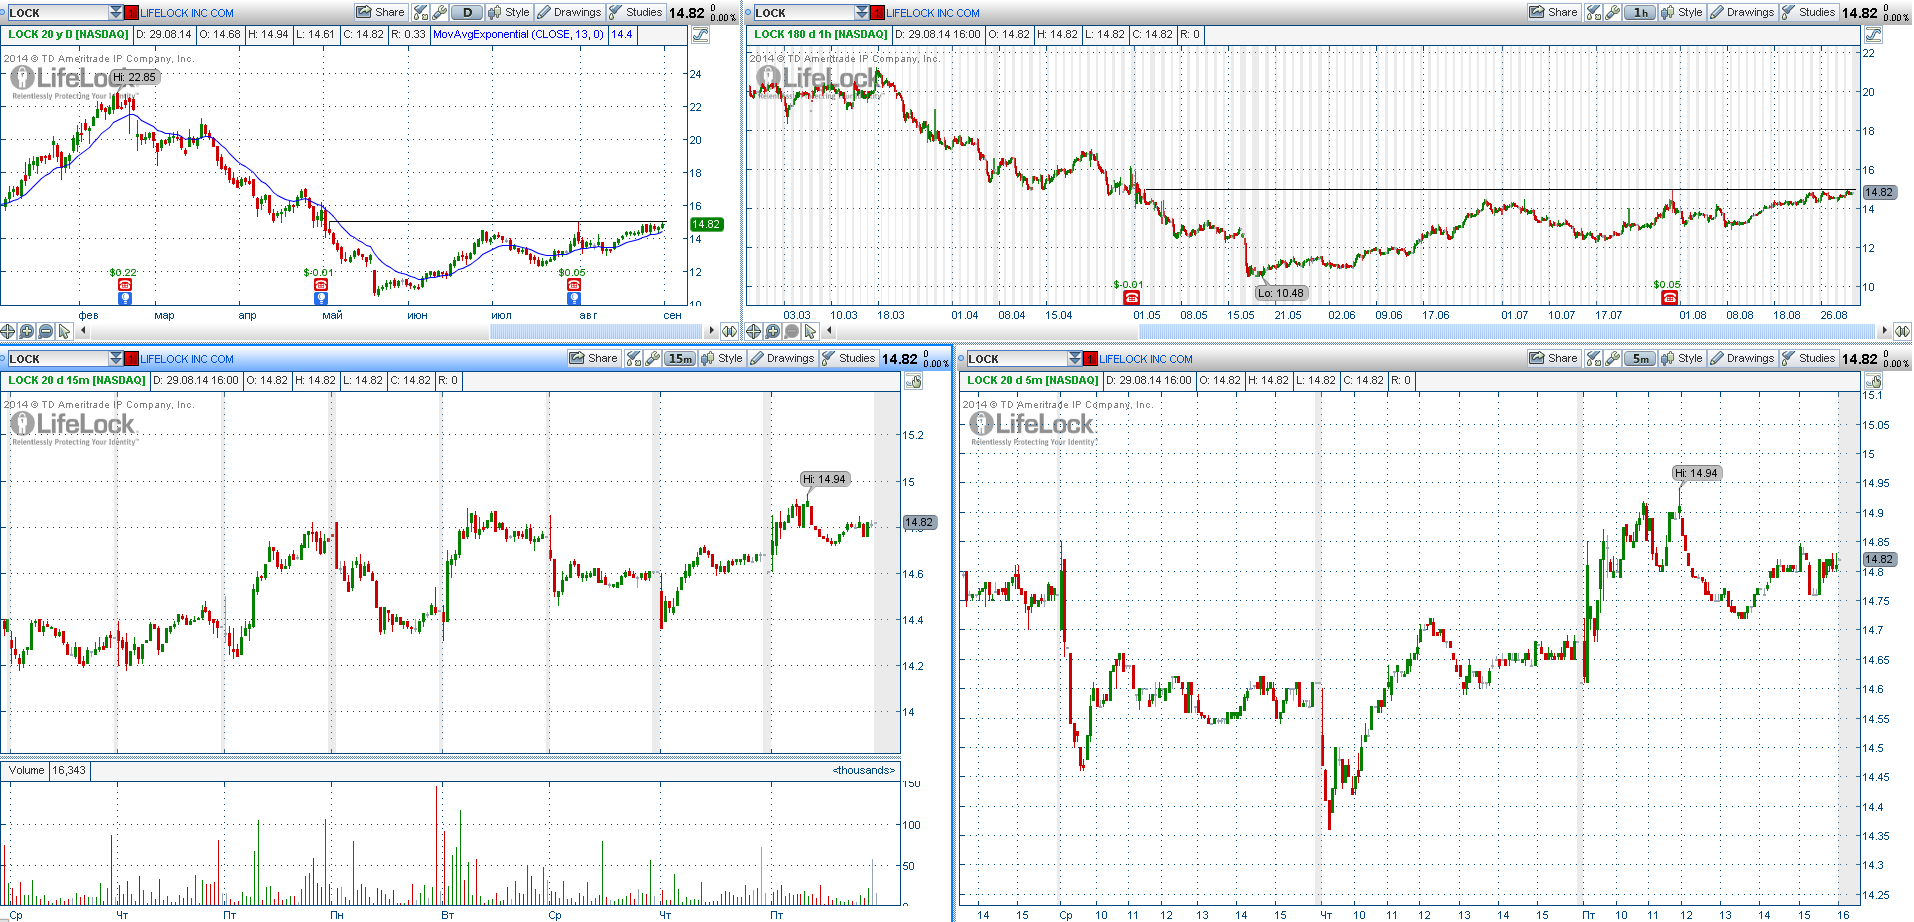Open chart settings wrench in 5m chart

tap(1613, 358)
